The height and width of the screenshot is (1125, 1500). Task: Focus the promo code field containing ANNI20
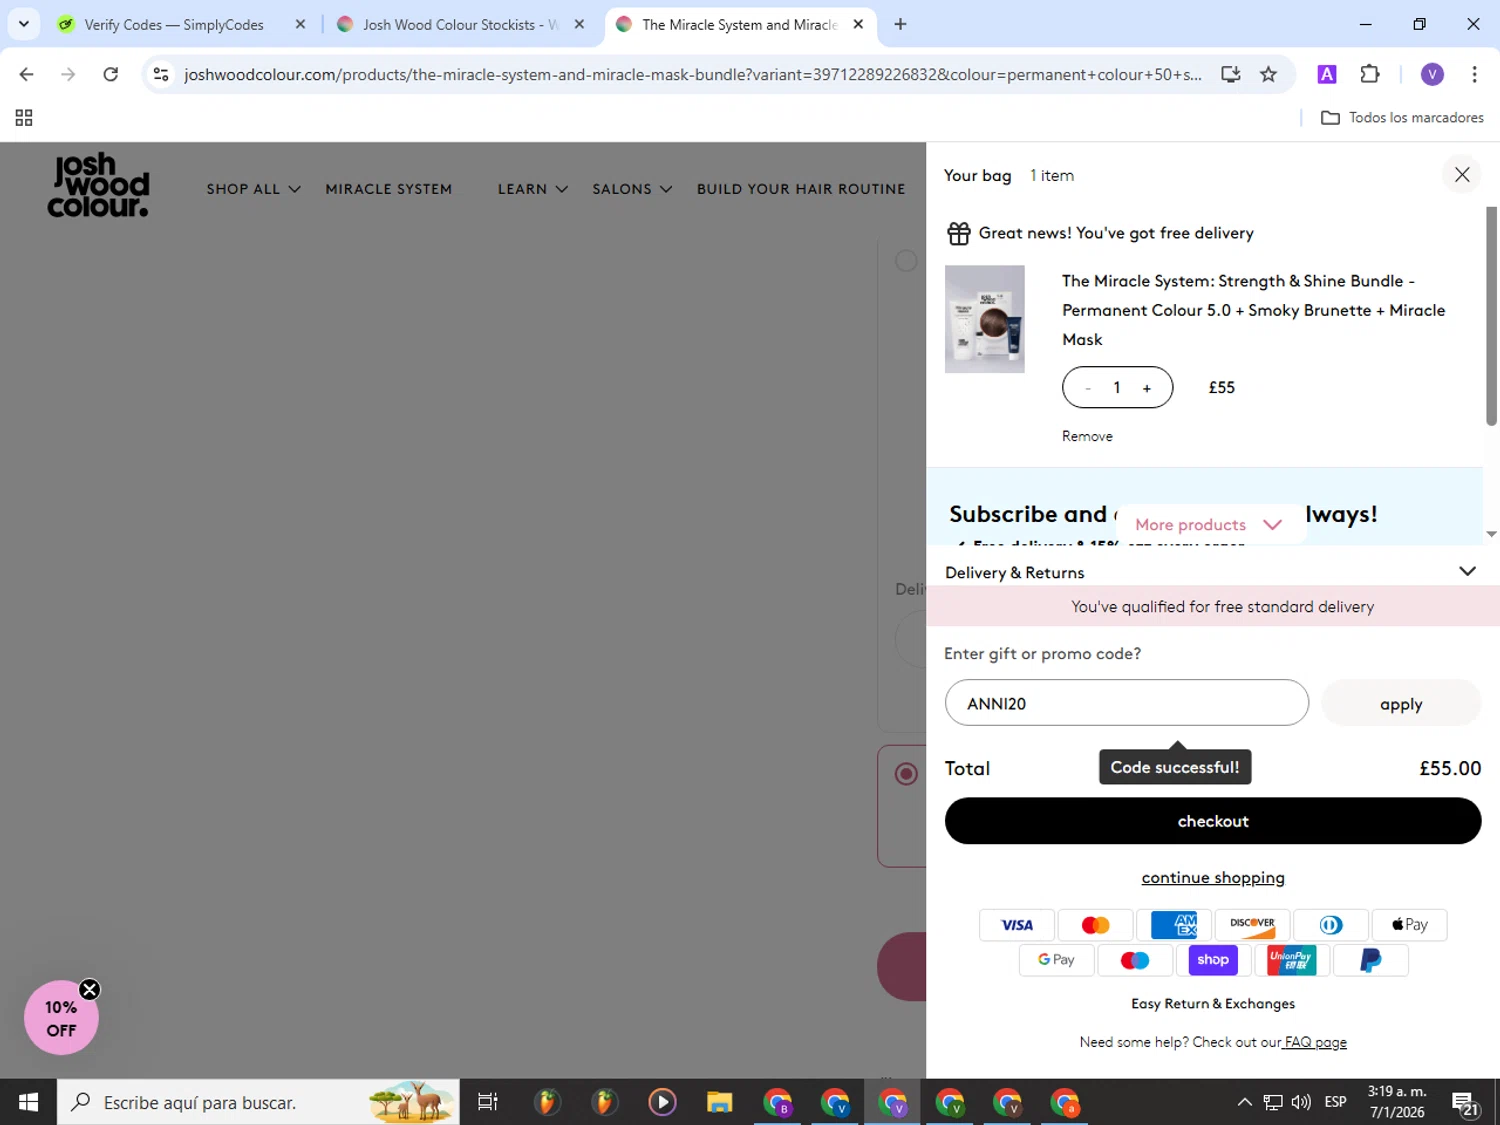click(x=1127, y=703)
